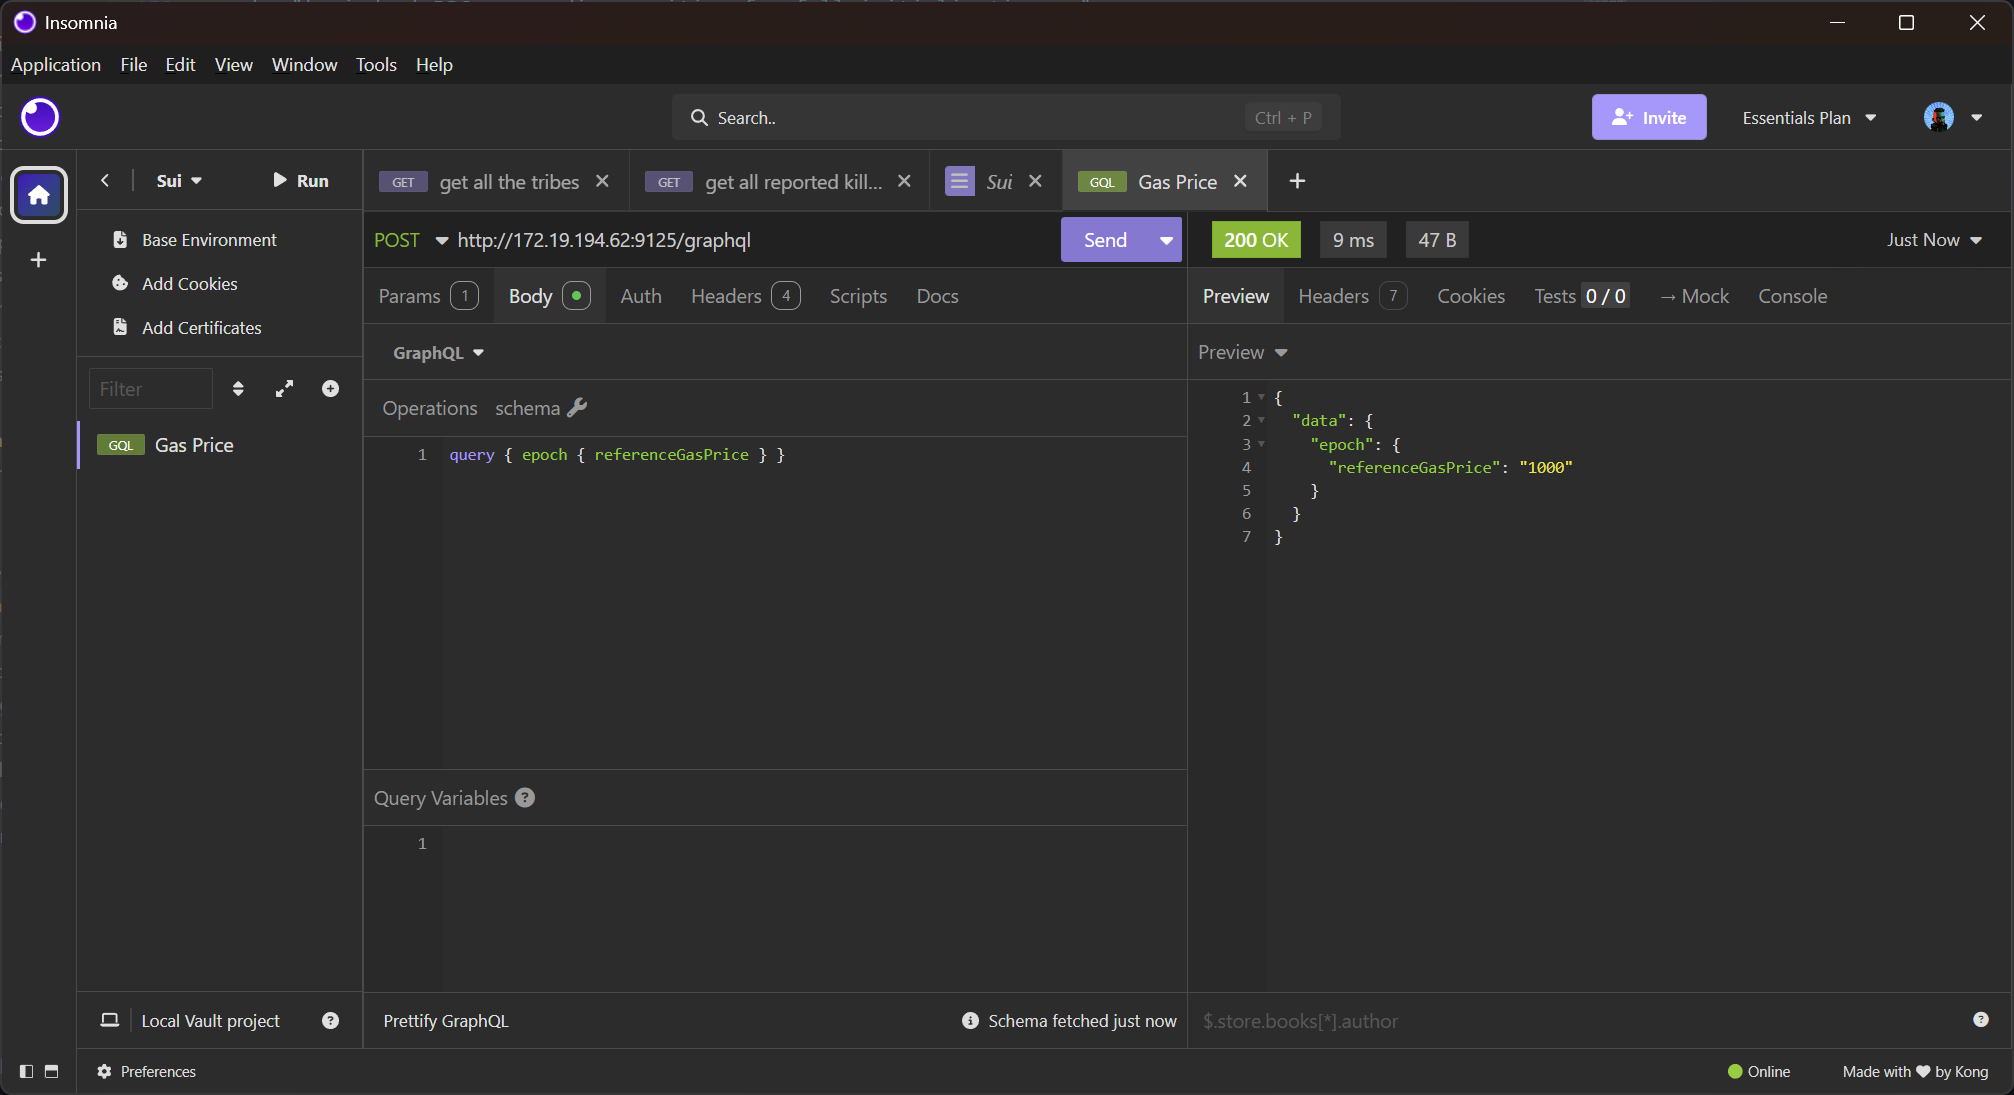Click the search magnifier in the top bar
This screenshot has height=1095, width=2014.
pos(700,117)
